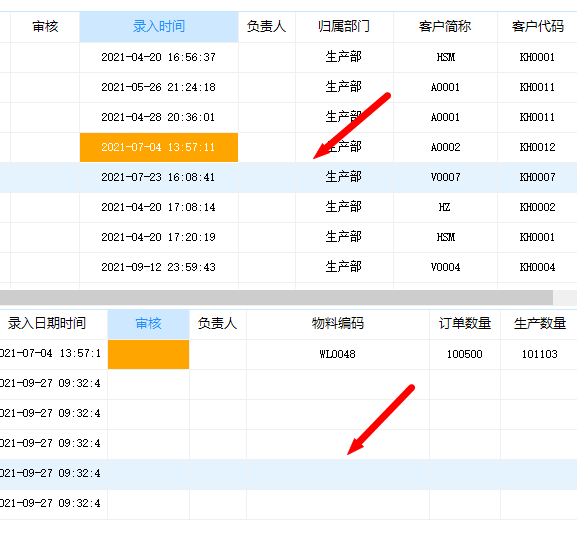Screen dimensions: 577x549
Task: Click the 客户简称 column header
Action: coord(445,26)
